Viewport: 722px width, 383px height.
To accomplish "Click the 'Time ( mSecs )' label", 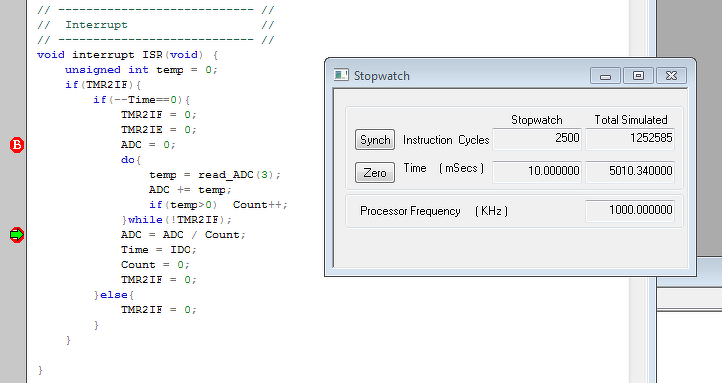I will [444, 168].
